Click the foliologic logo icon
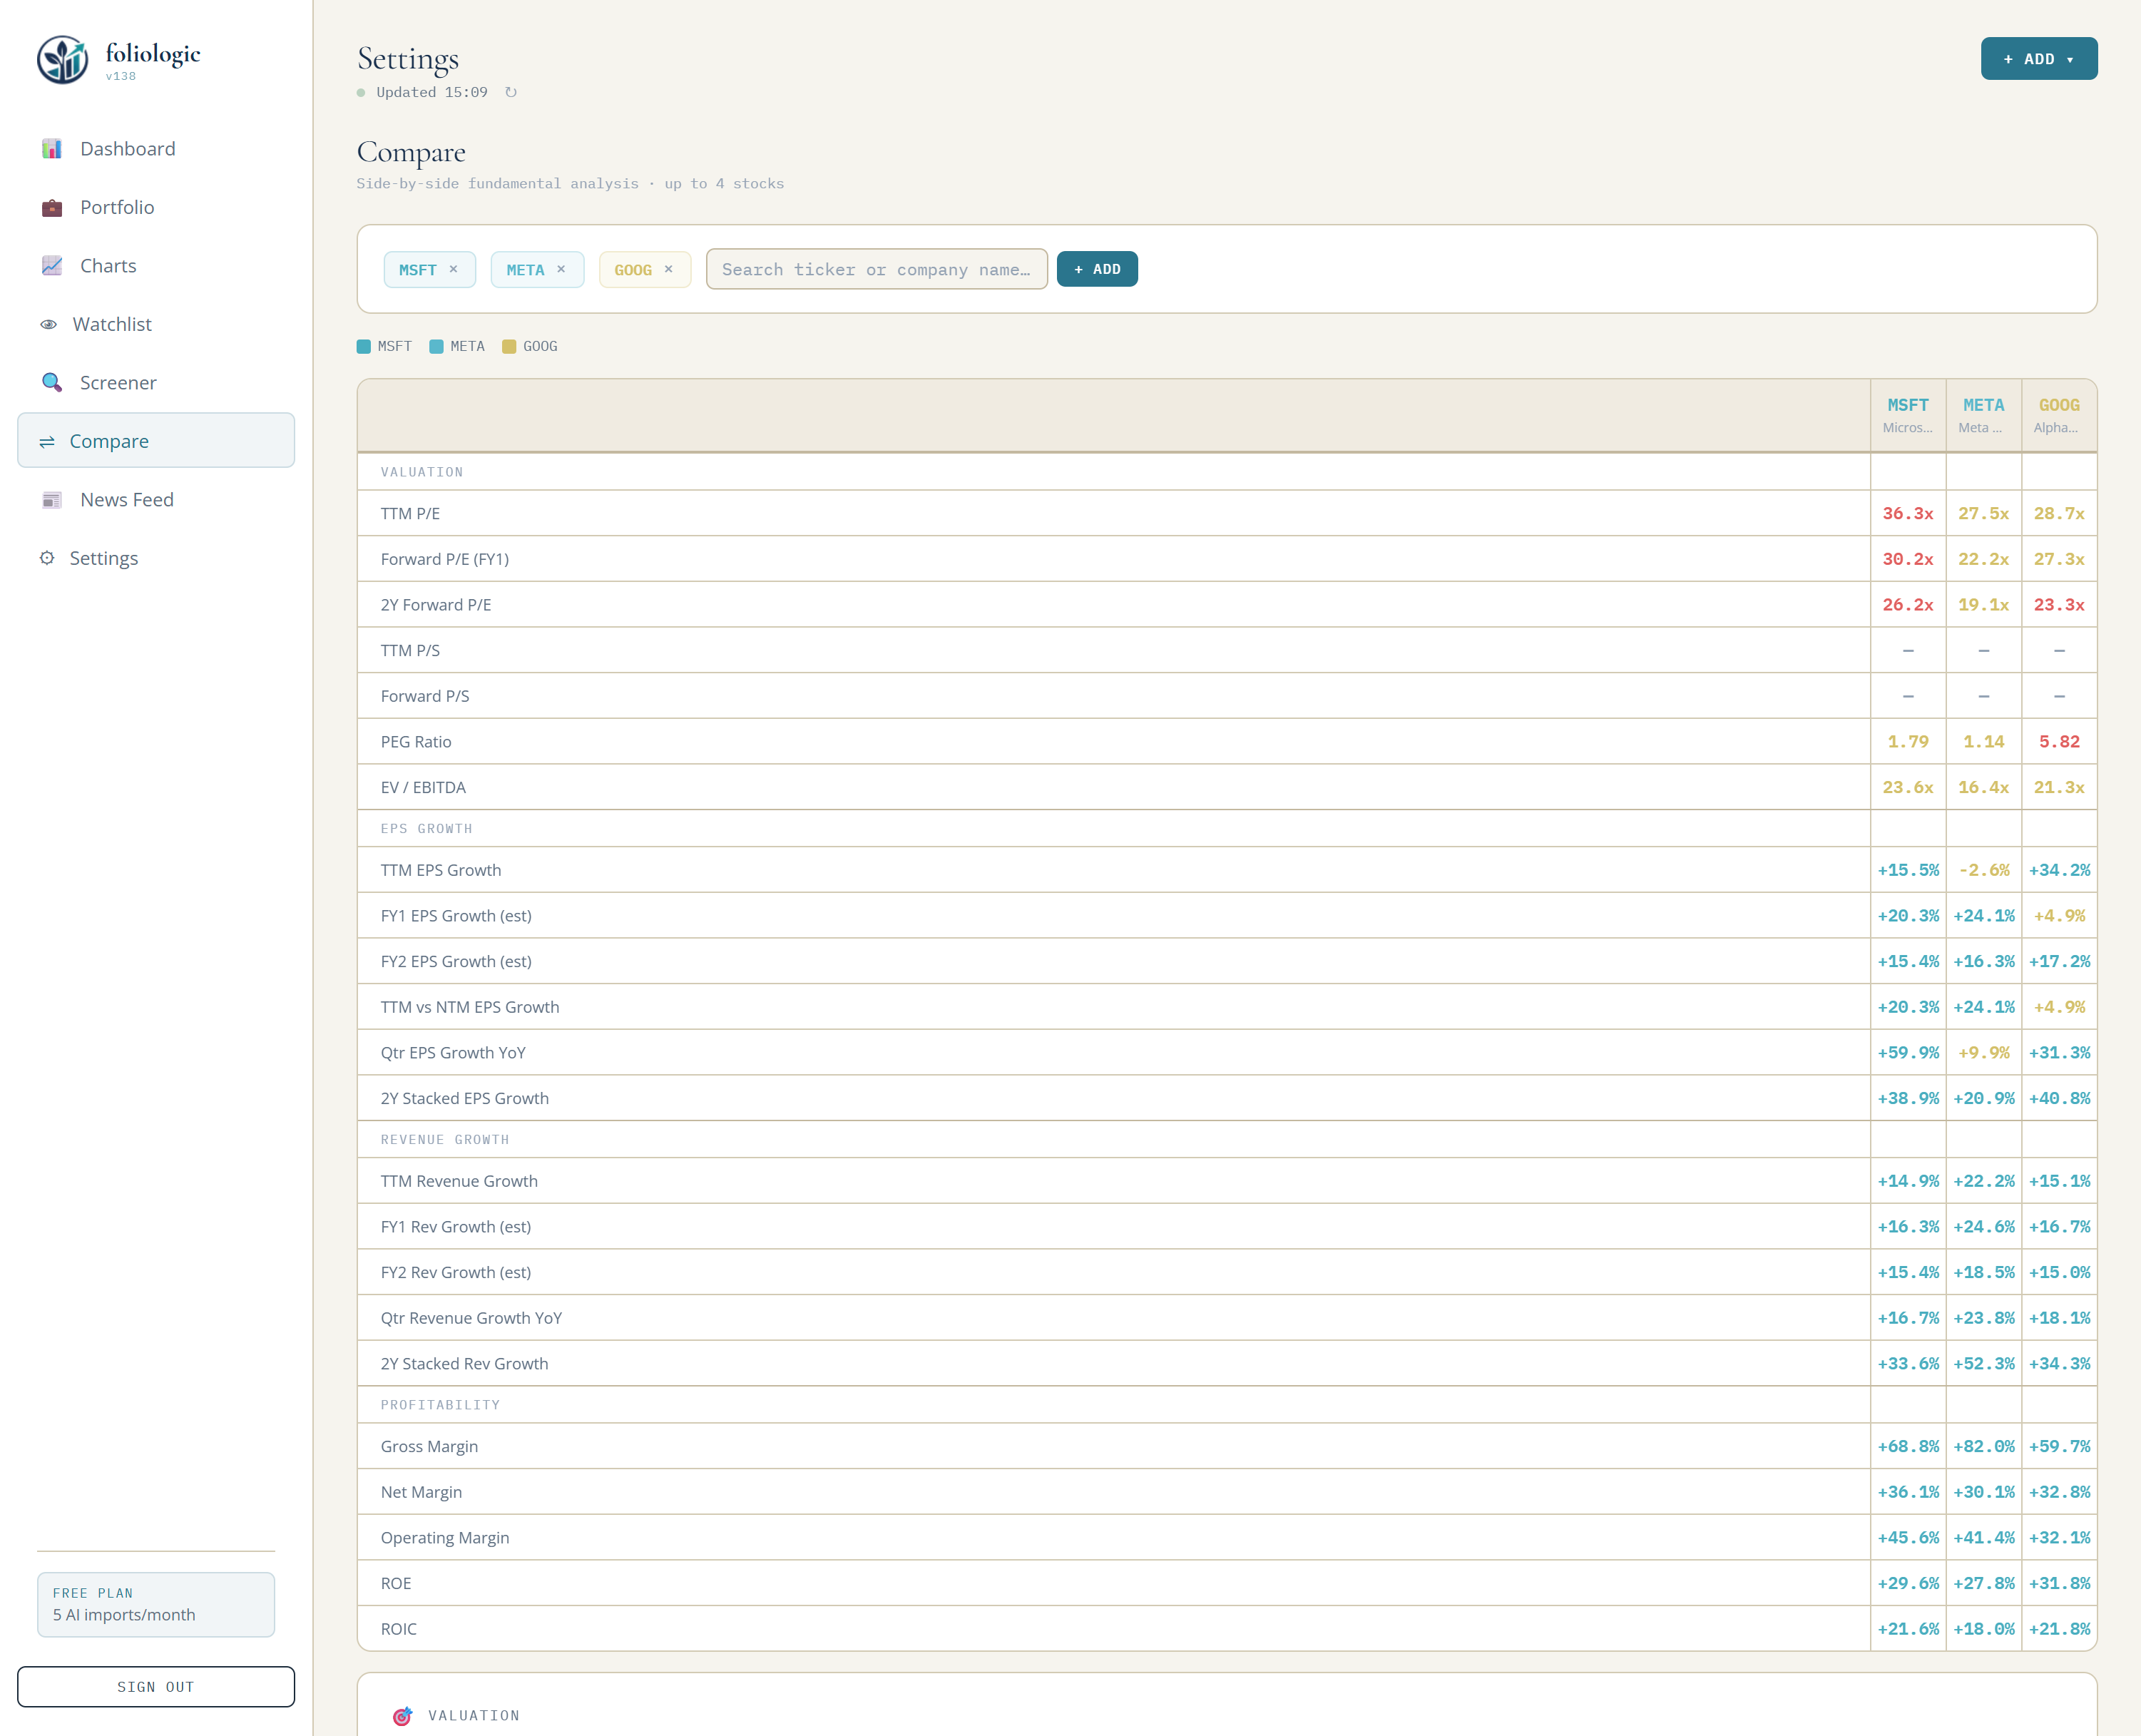Image resolution: width=2141 pixels, height=1736 pixels. [x=62, y=60]
